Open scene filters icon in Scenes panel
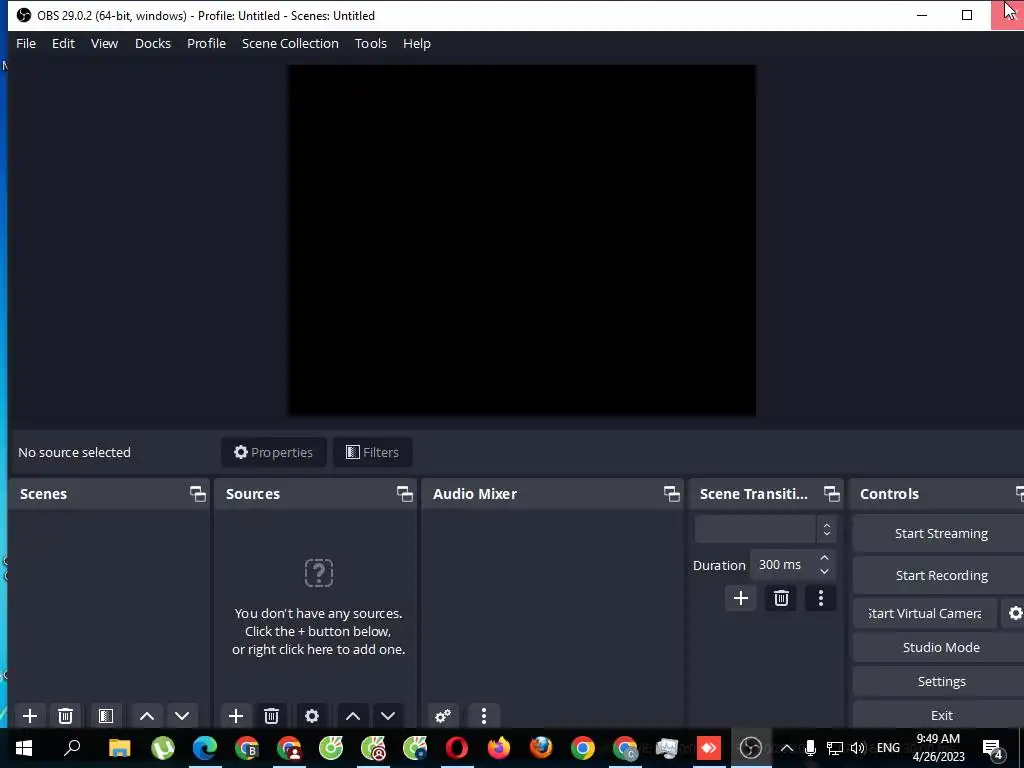Screen dimensions: 1024x768 click(106, 716)
